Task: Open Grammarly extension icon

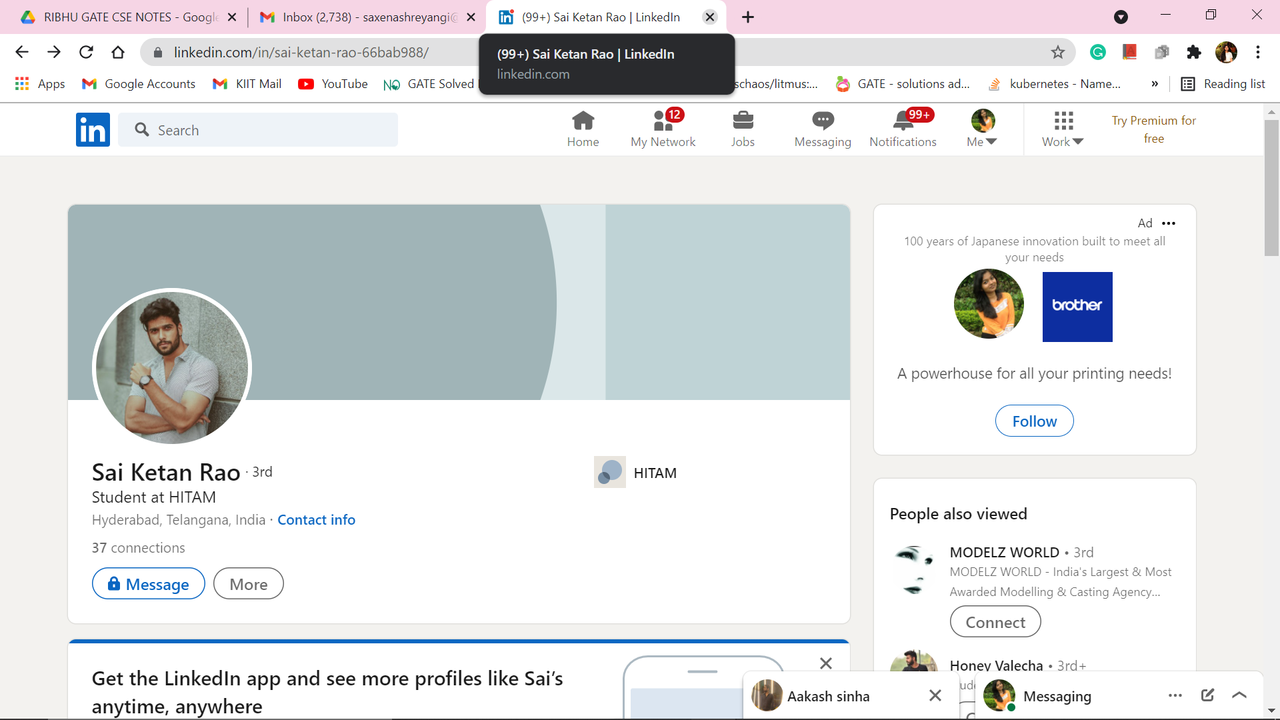Action: click(1098, 52)
